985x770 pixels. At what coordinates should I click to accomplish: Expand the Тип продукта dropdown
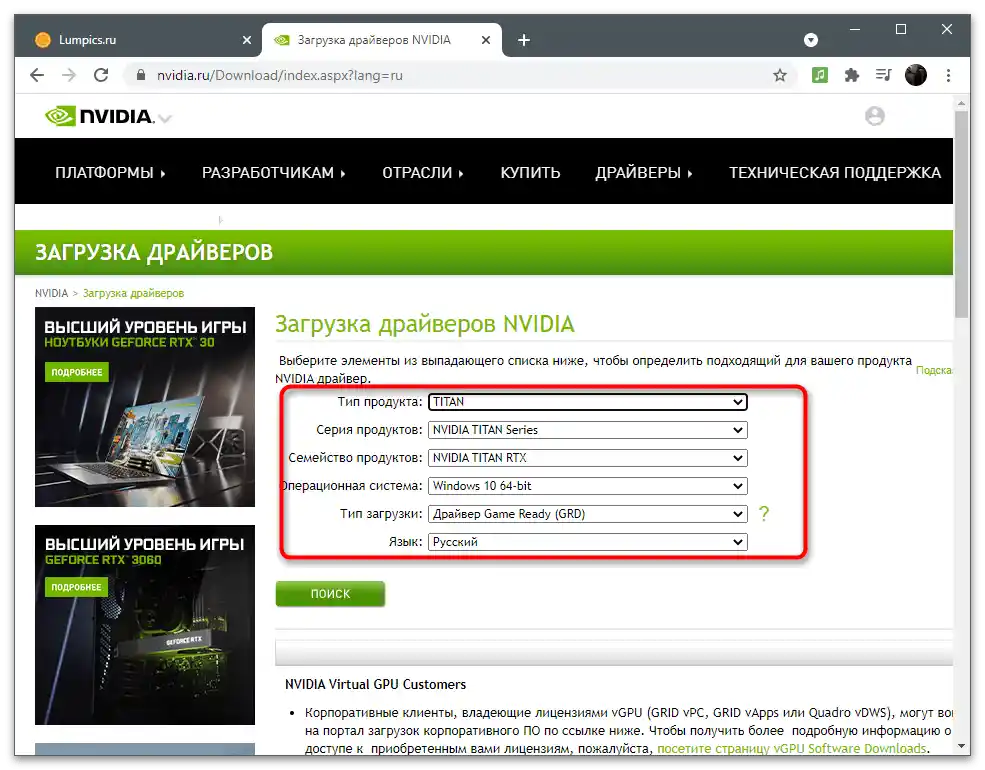[x=587, y=402]
